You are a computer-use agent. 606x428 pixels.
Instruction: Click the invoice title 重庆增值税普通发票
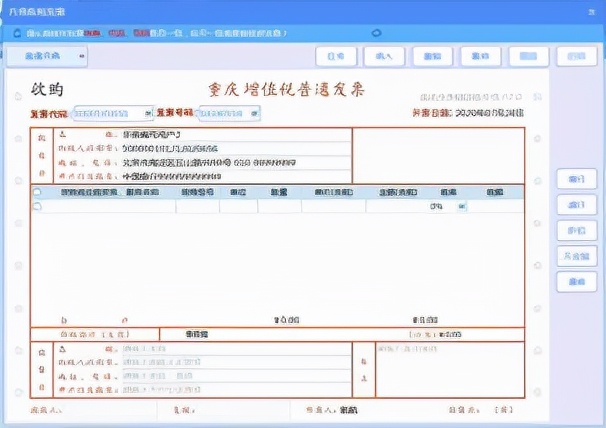click(286, 90)
